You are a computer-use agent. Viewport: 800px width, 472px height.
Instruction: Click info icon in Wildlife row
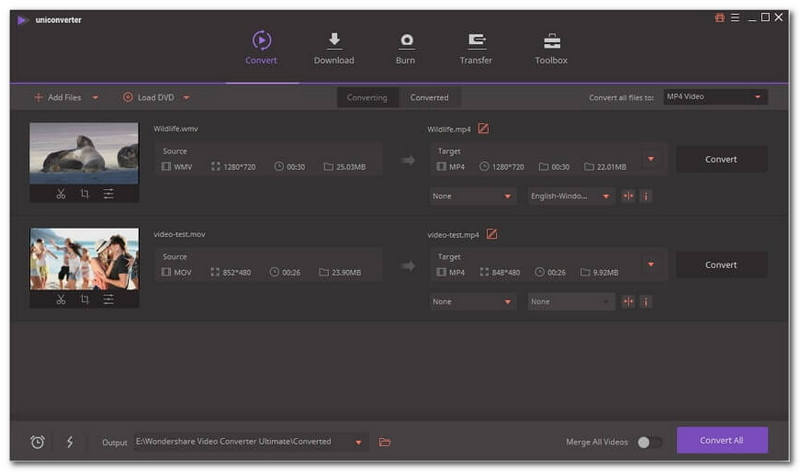click(x=645, y=196)
